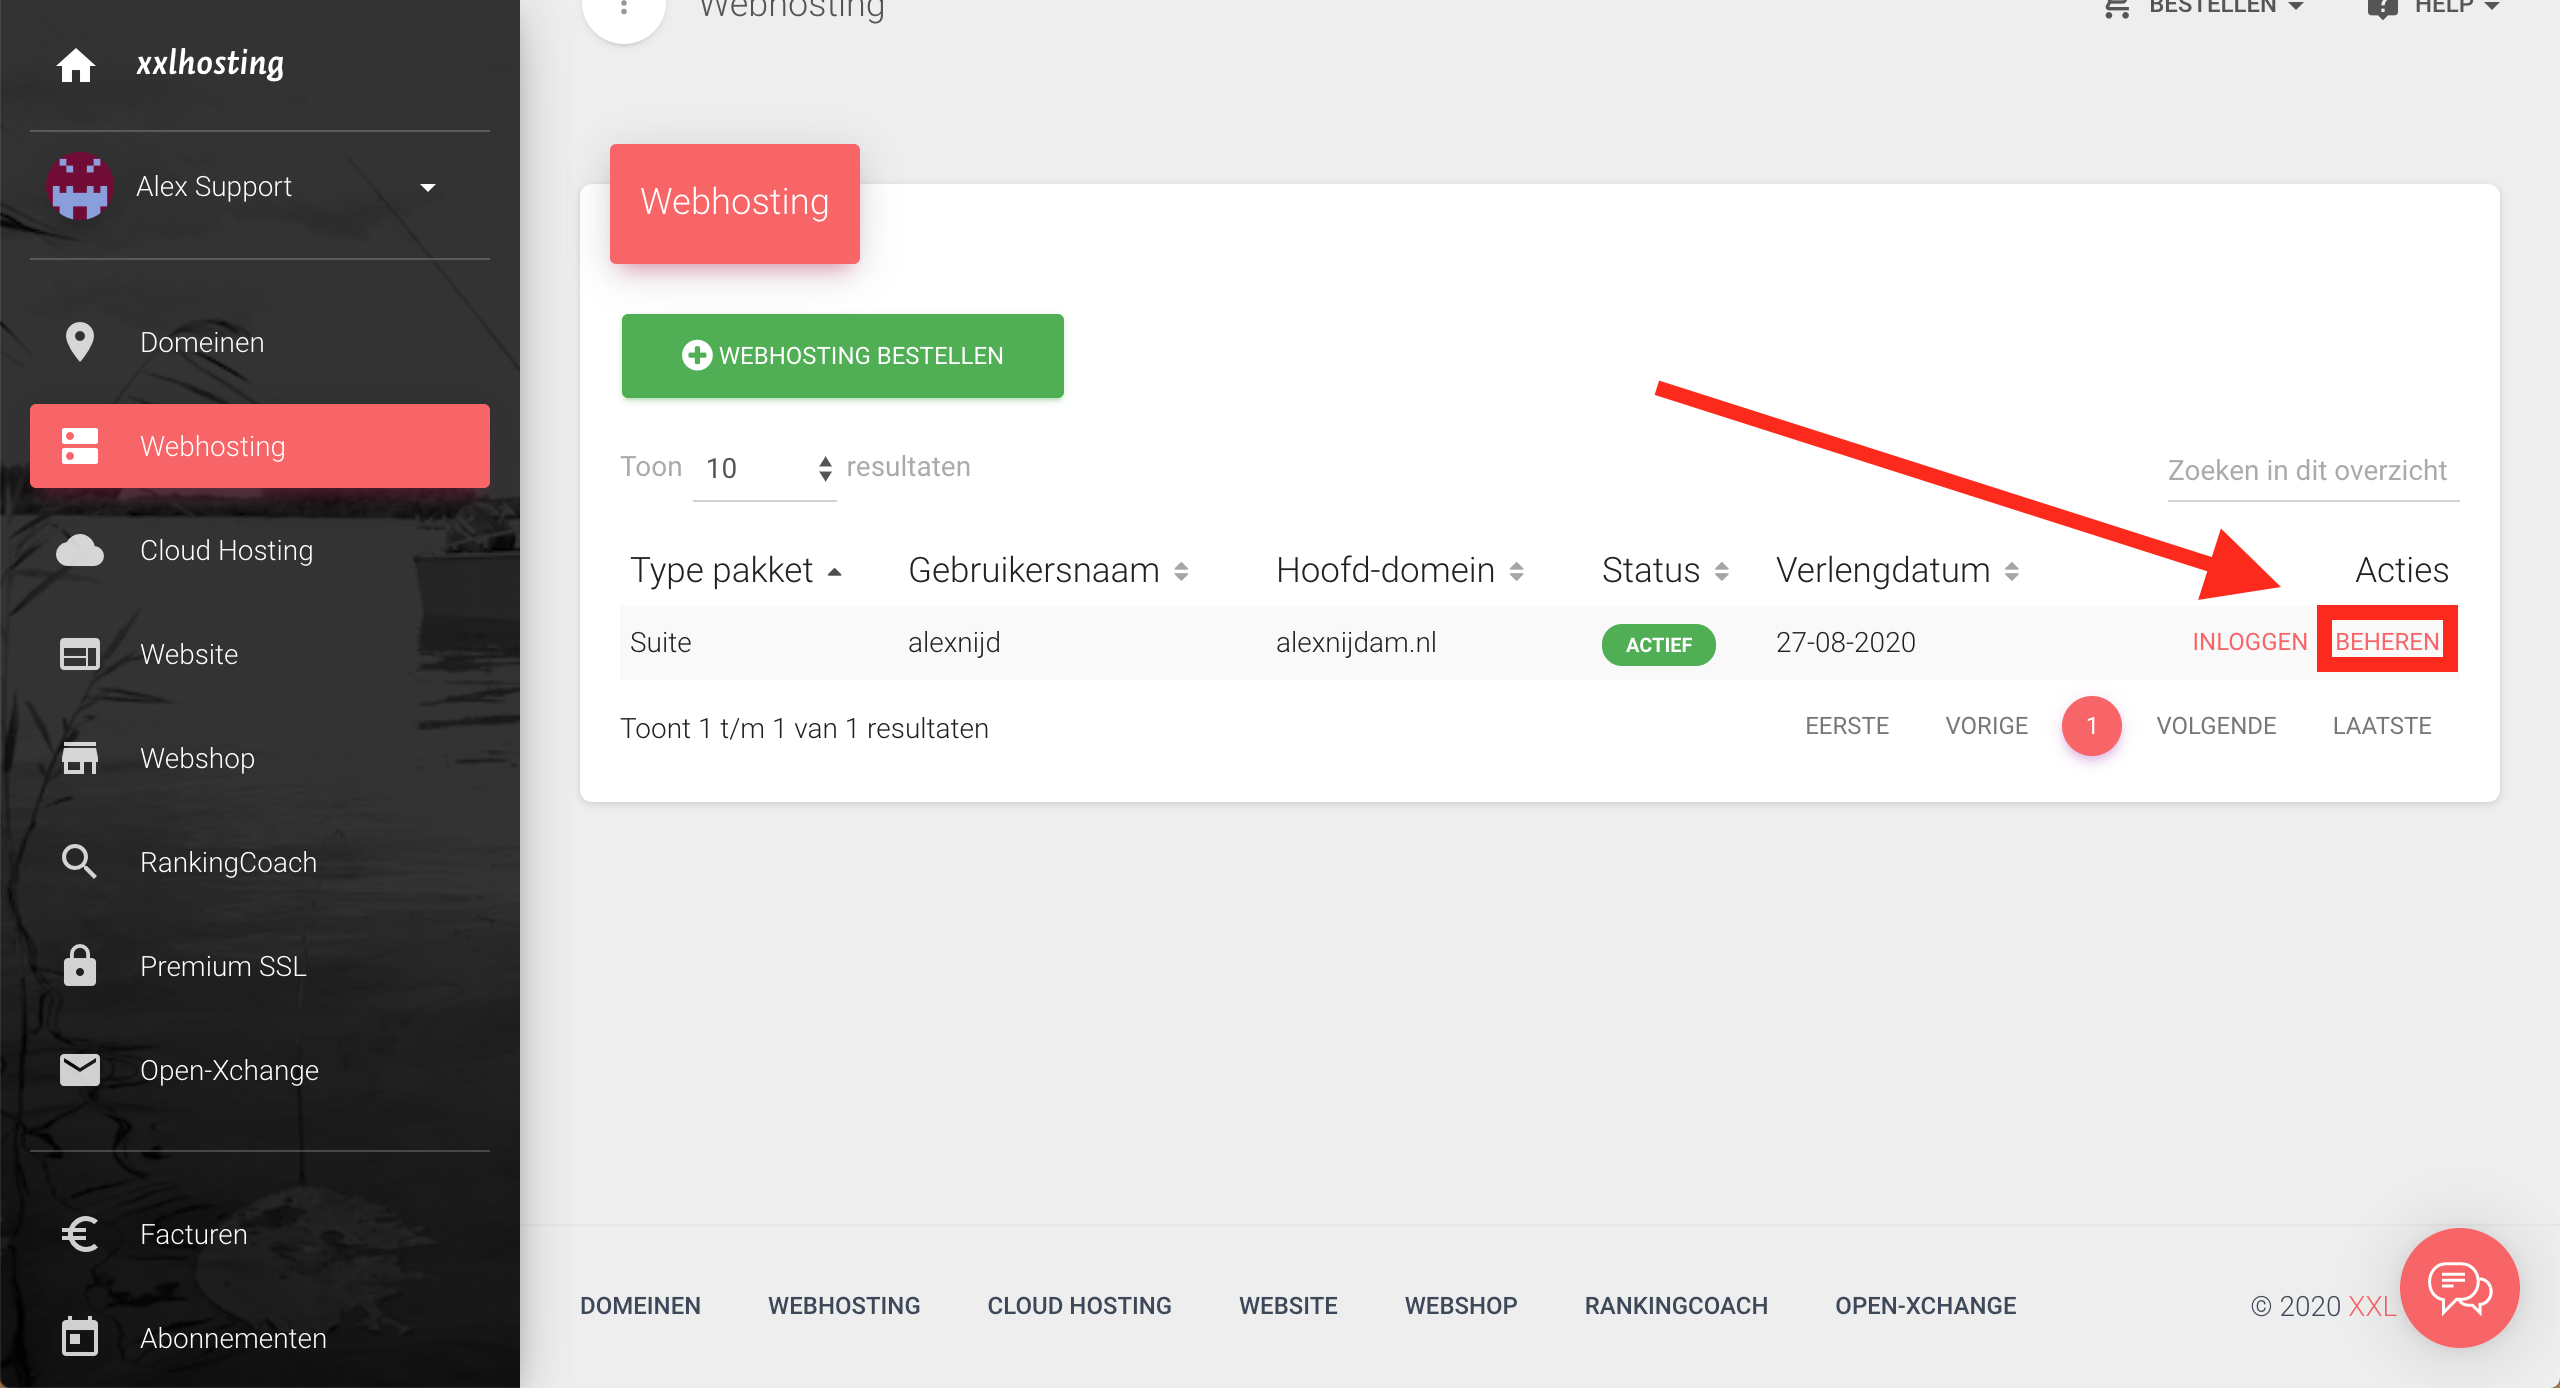Sort by Verlengdatum column
The height and width of the screenshot is (1388, 2560).
[x=1897, y=570]
